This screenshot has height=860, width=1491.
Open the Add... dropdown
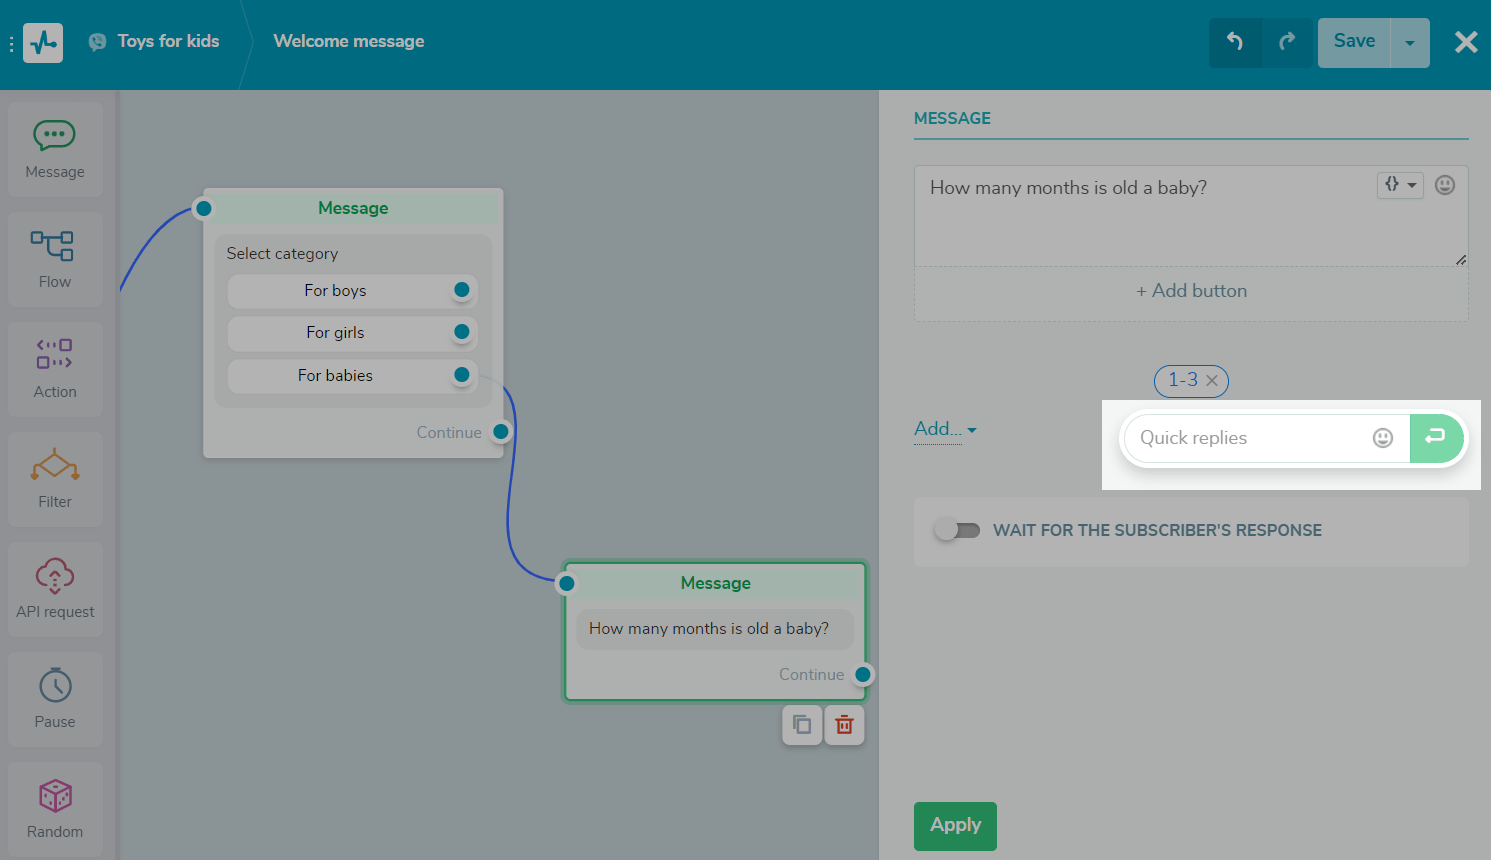(945, 429)
